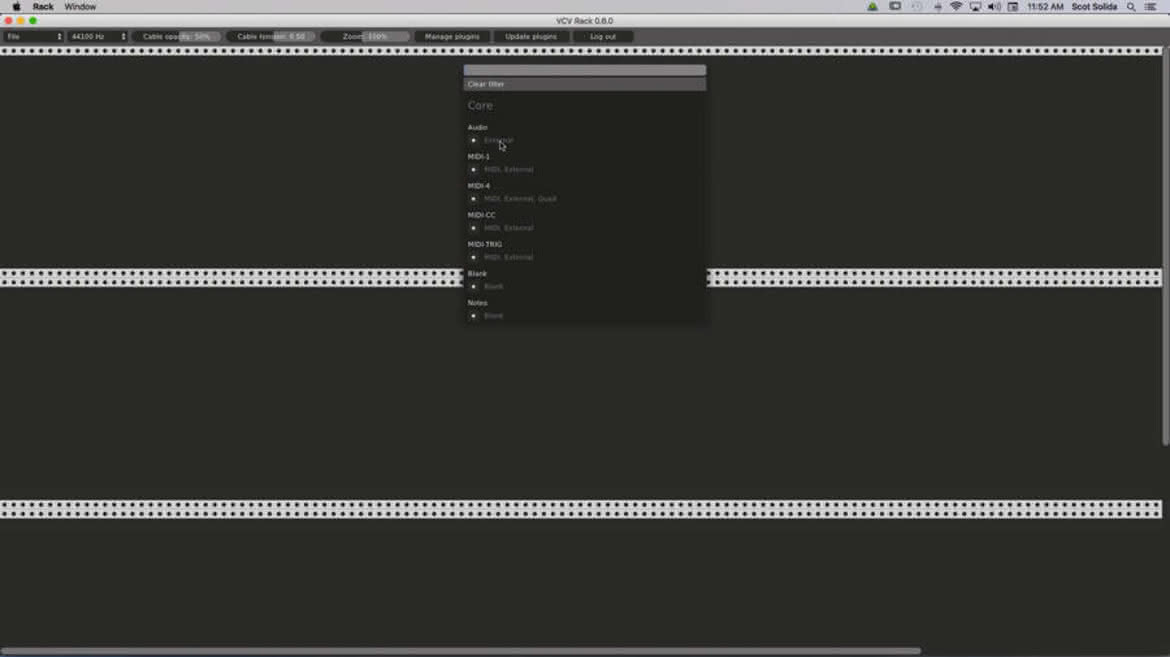Open the volume control in menu bar

(994, 7)
